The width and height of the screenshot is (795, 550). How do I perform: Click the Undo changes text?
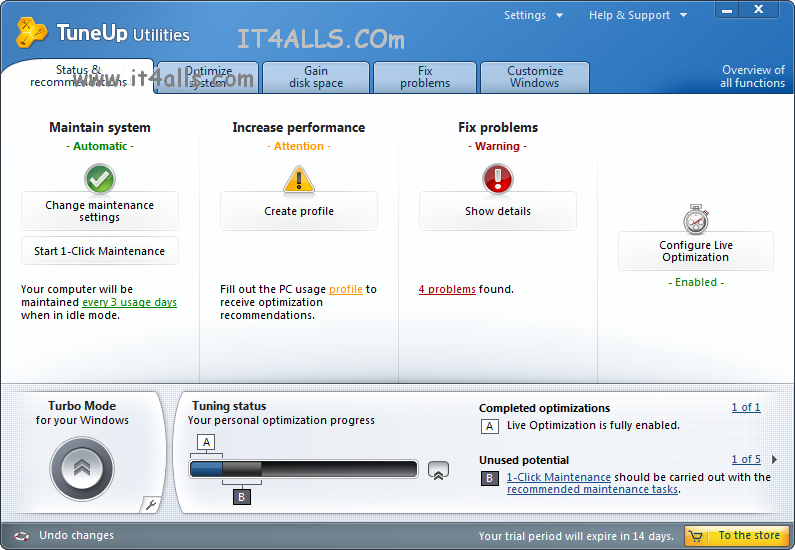(77, 535)
